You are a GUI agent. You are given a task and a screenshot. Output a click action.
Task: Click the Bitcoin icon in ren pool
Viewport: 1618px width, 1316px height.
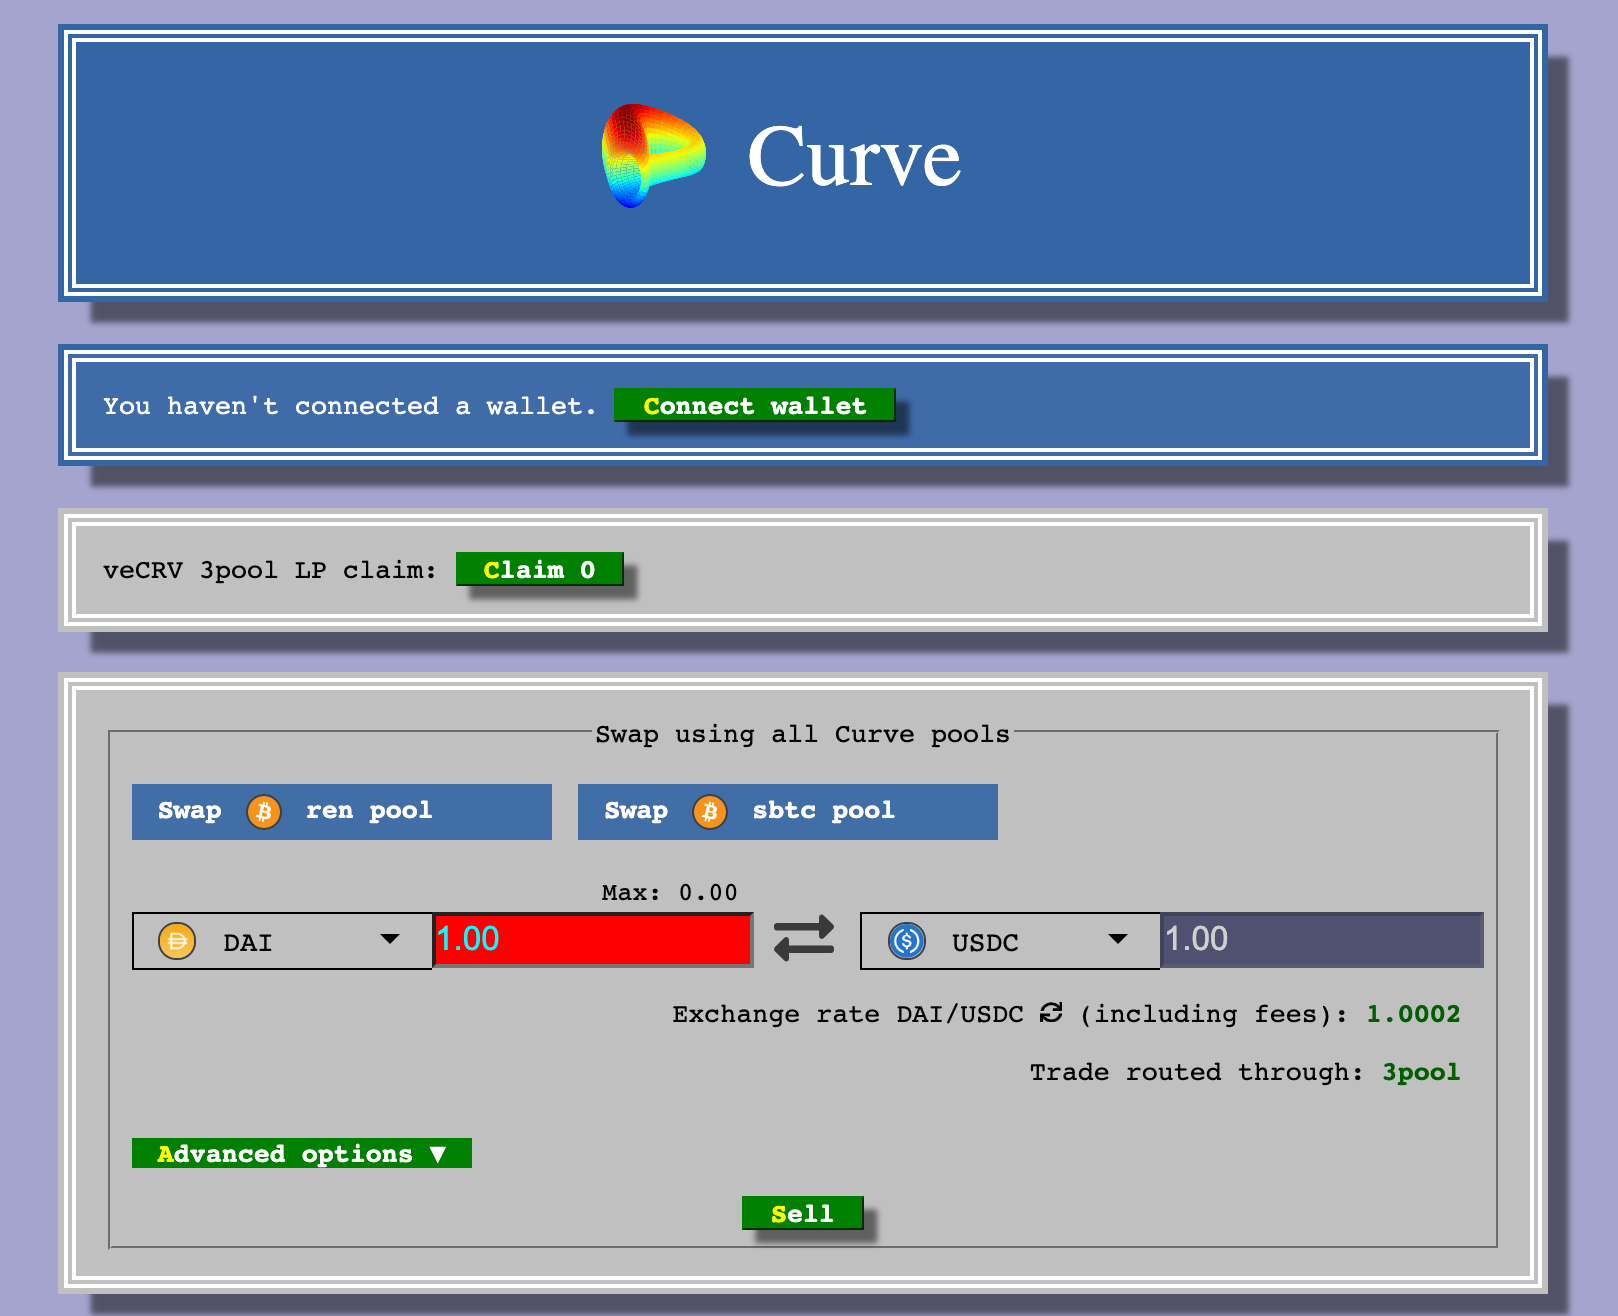coord(264,811)
